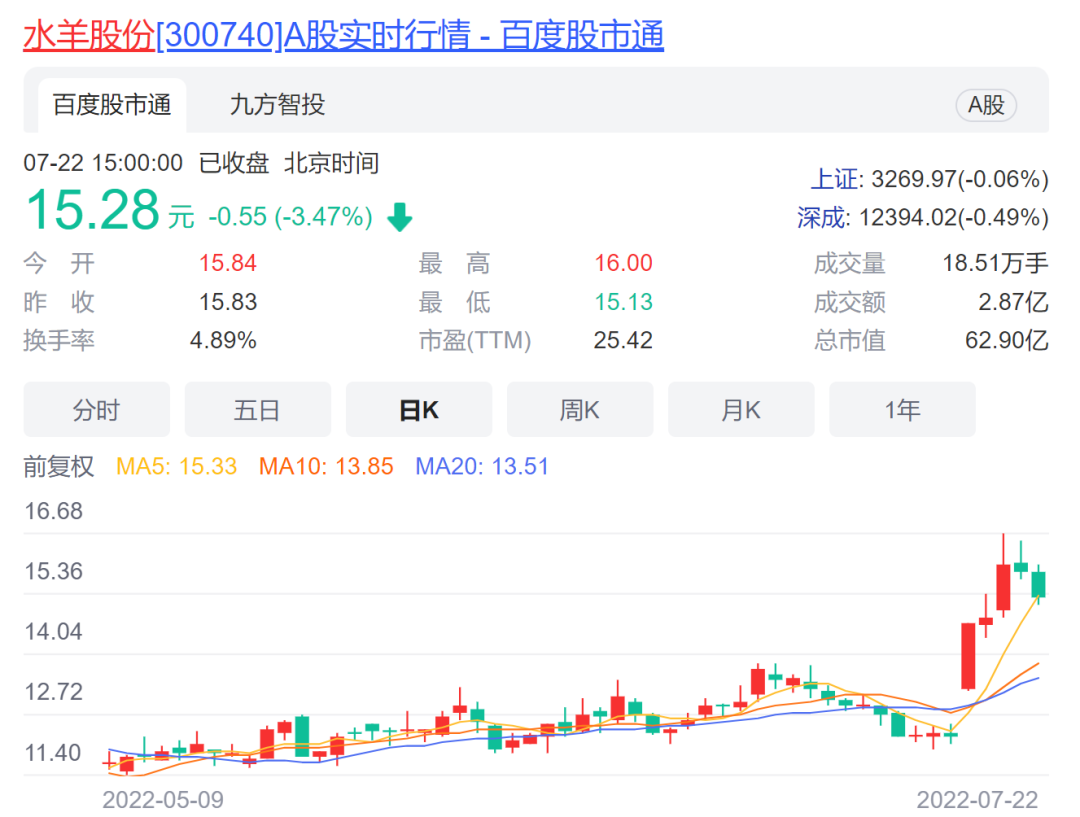Click the last green candlestick on 2022-07-22

(1038, 584)
